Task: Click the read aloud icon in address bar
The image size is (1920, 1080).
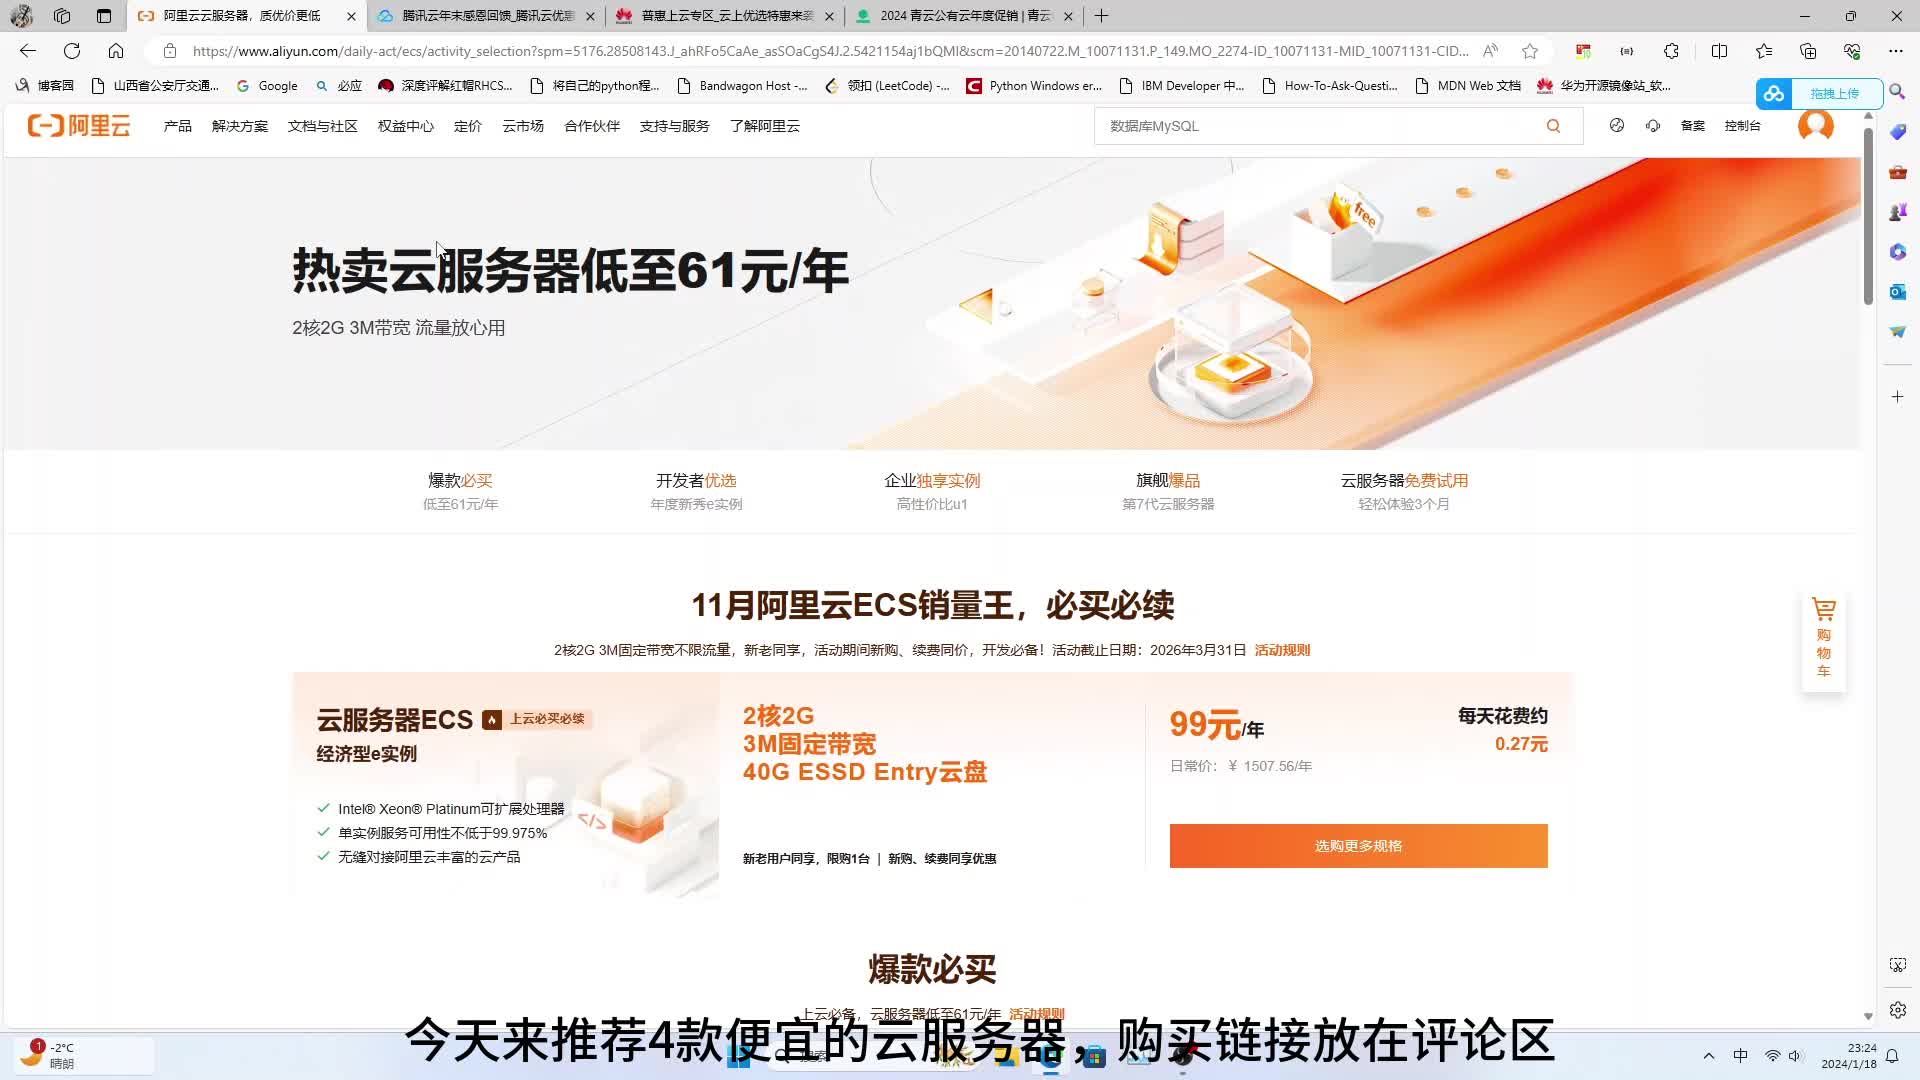Action: 1490,51
